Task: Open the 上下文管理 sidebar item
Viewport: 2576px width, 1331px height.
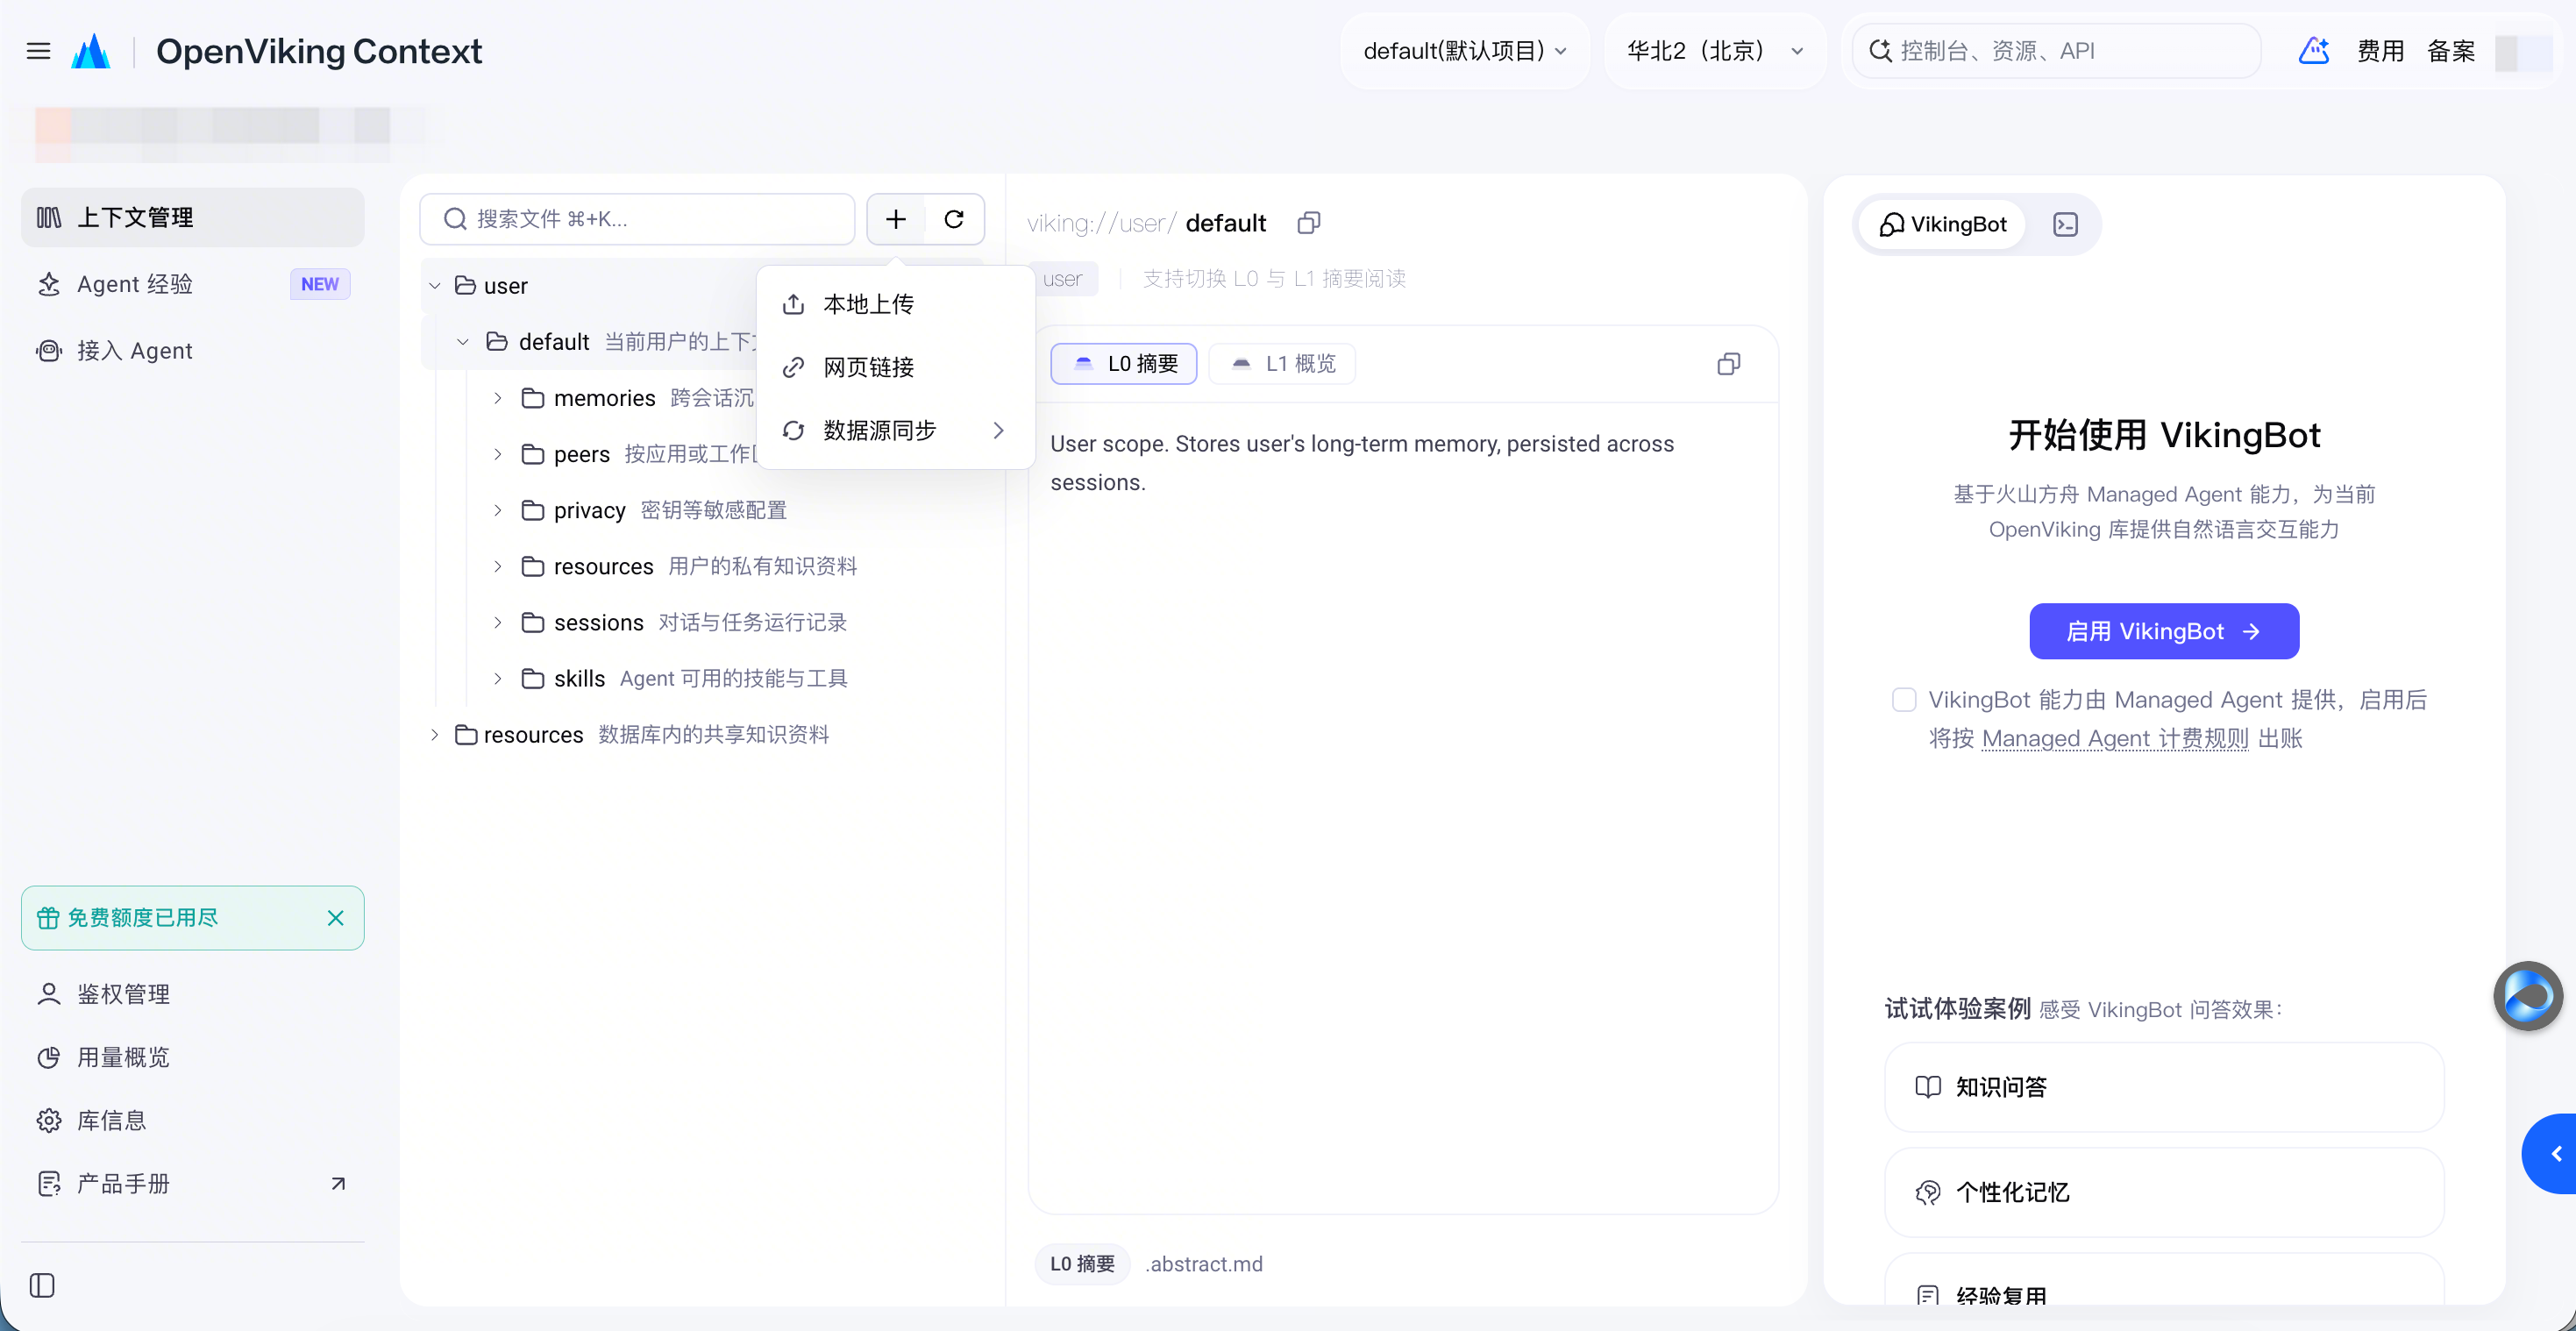Action: [193, 217]
